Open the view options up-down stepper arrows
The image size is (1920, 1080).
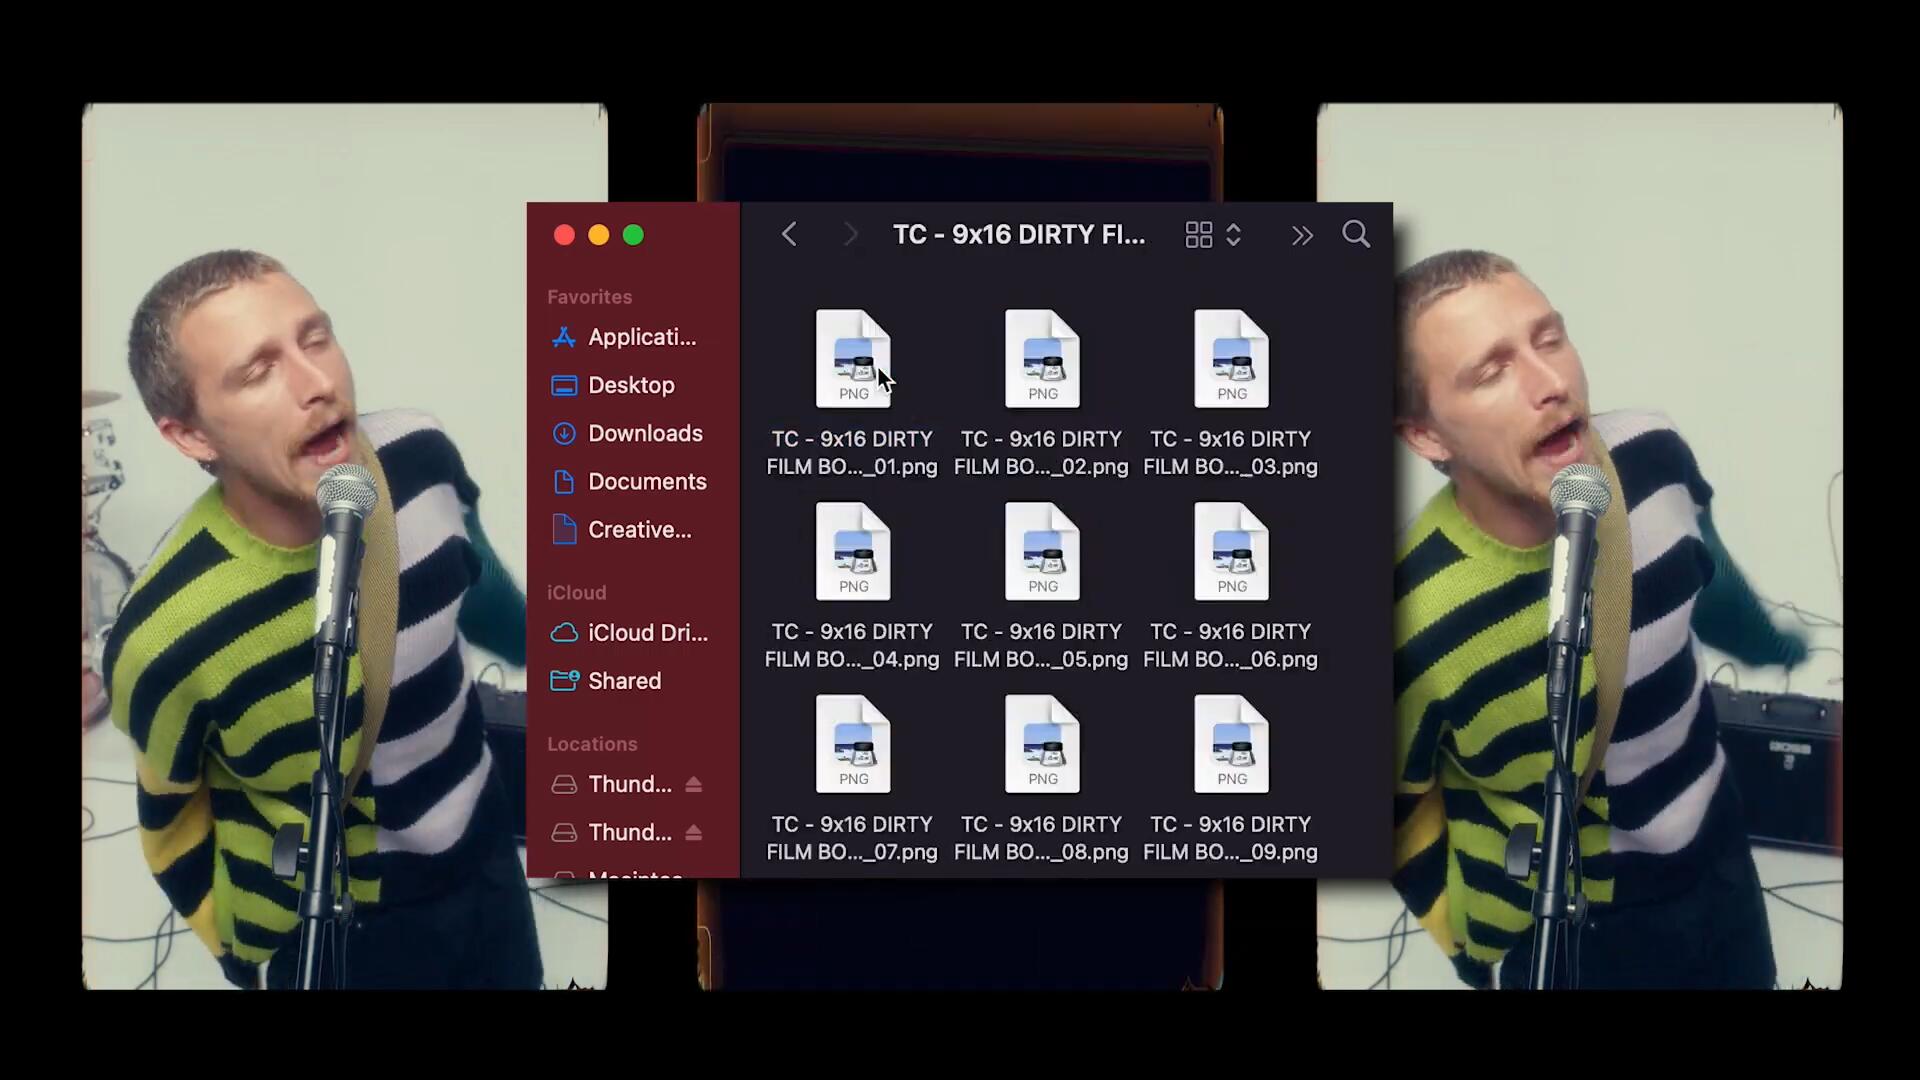point(1233,234)
